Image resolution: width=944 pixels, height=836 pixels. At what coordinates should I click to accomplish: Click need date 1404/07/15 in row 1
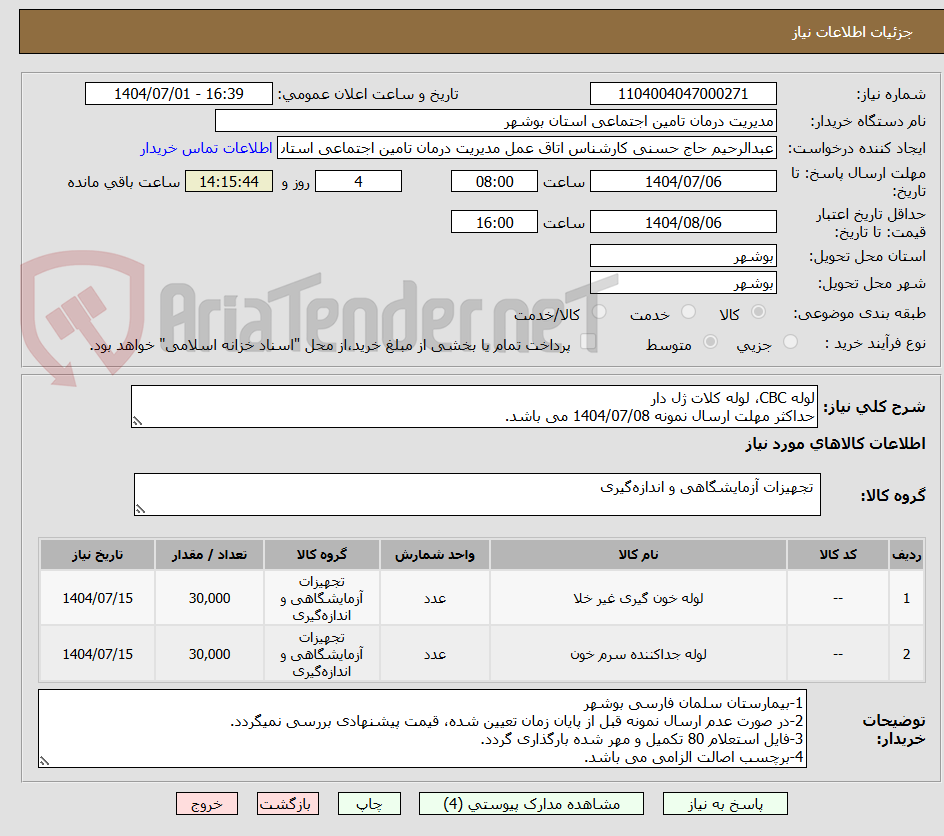tap(98, 598)
